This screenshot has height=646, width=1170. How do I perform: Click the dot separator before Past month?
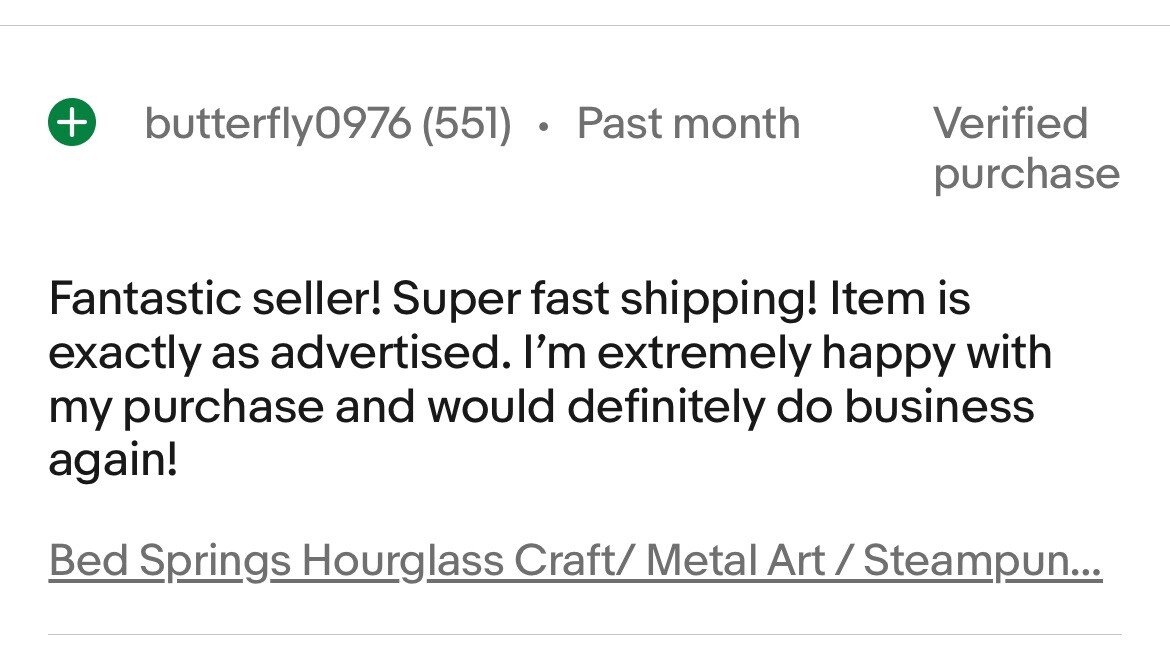tap(543, 127)
